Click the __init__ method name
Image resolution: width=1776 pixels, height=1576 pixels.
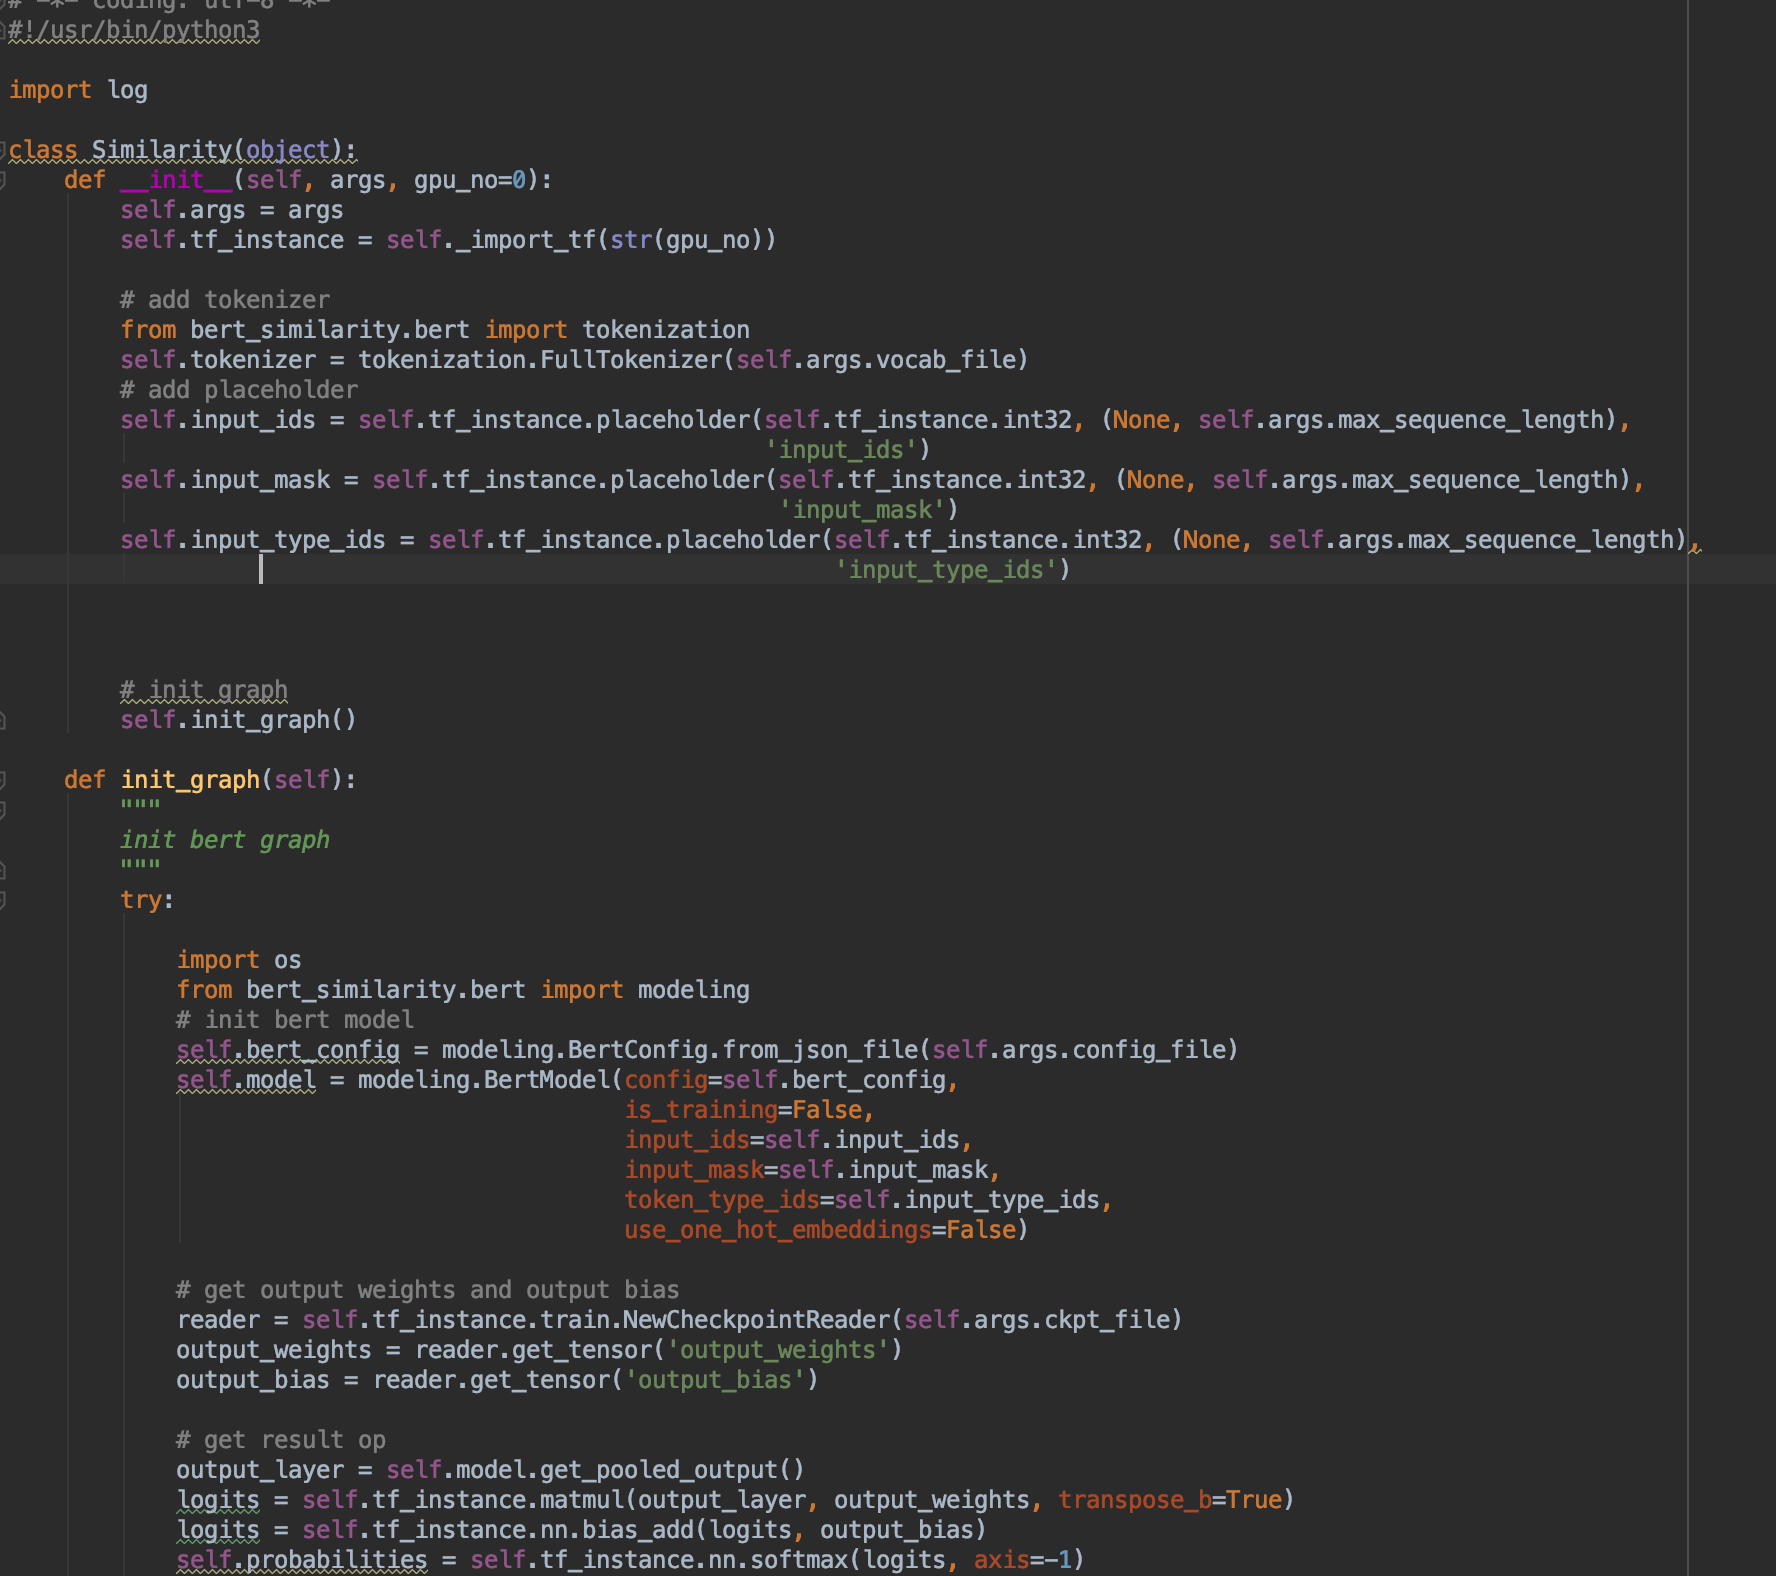tap(176, 180)
